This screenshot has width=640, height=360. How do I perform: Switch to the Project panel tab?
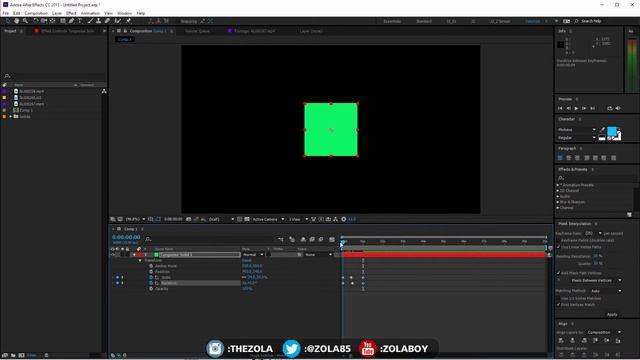click(11, 31)
